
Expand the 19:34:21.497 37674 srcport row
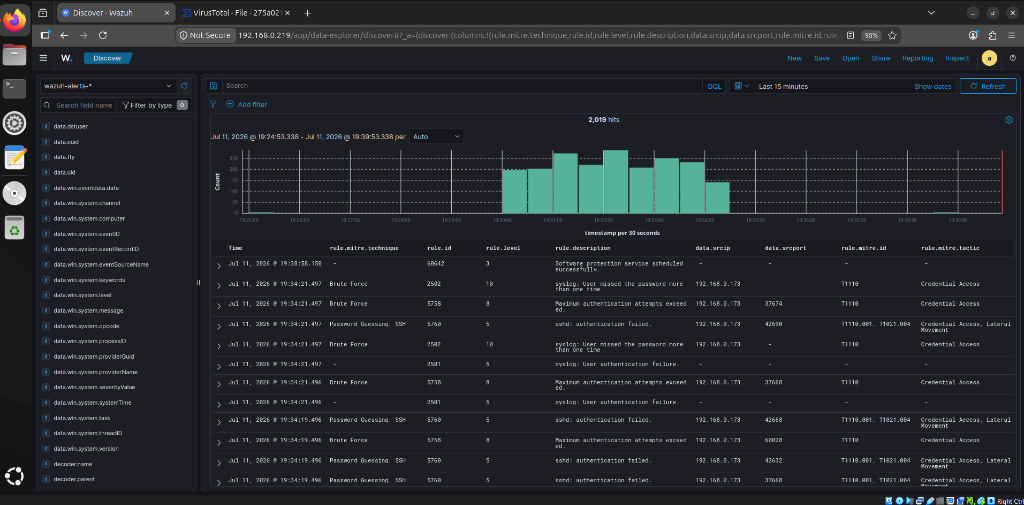coord(219,306)
